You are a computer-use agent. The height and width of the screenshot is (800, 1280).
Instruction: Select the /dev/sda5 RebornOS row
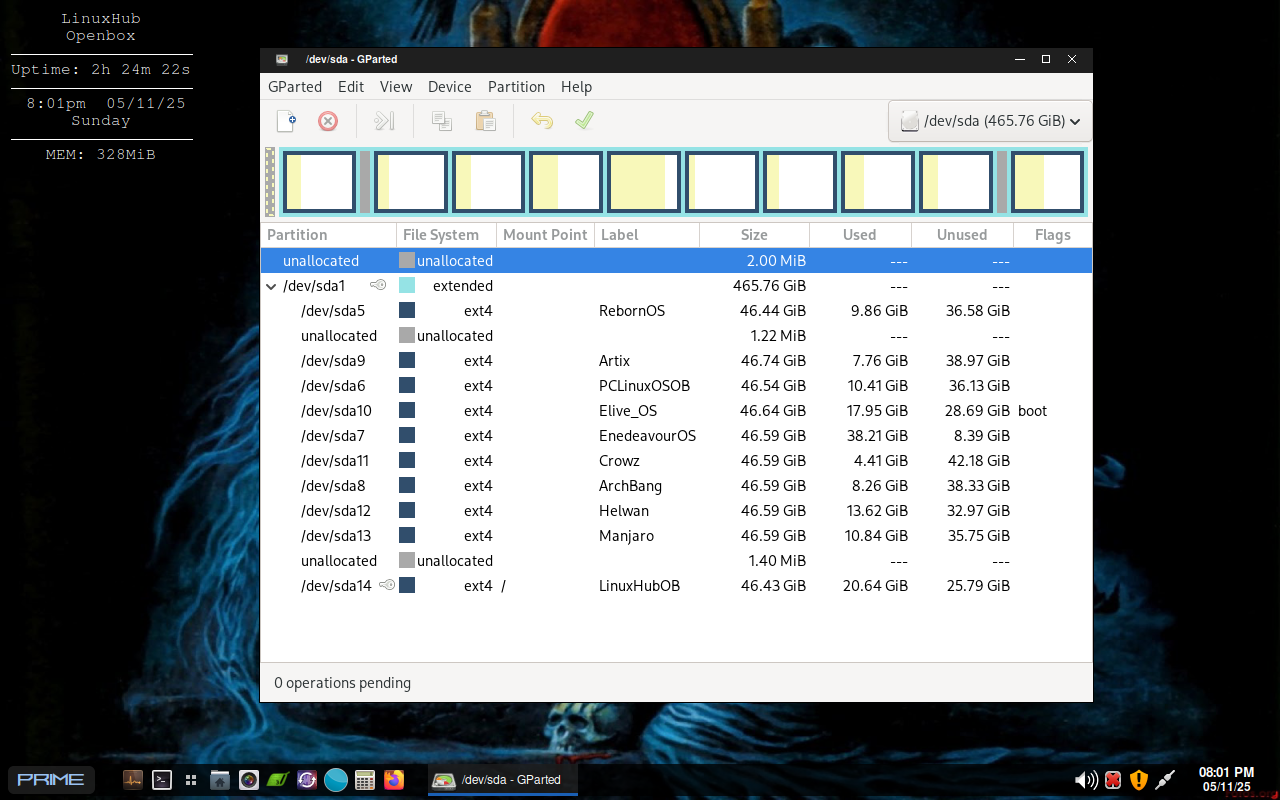click(x=676, y=311)
